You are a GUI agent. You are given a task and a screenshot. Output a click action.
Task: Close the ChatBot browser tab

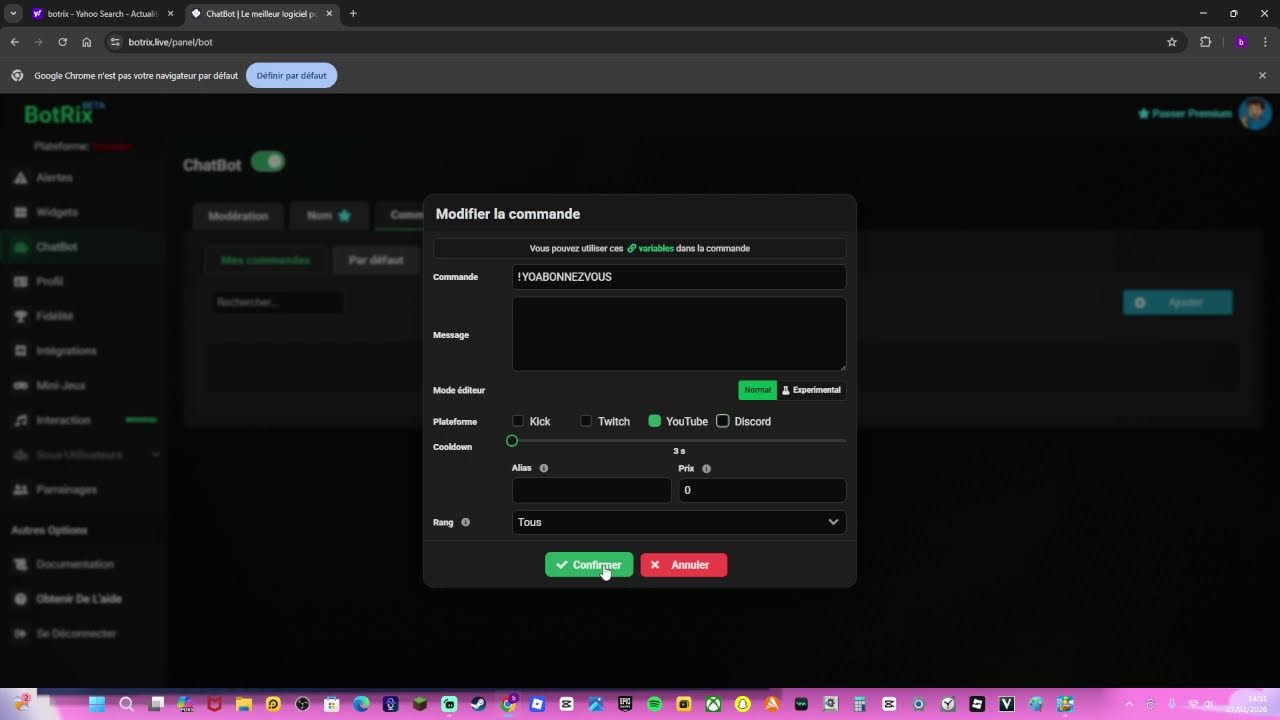click(x=329, y=14)
